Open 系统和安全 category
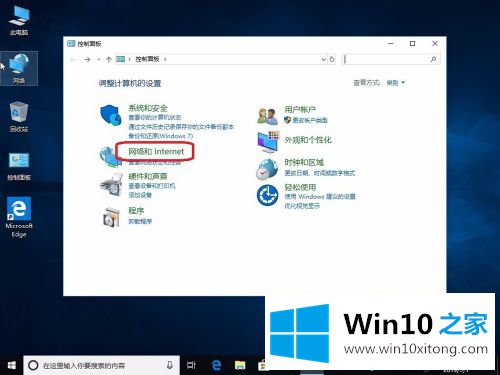 point(148,108)
